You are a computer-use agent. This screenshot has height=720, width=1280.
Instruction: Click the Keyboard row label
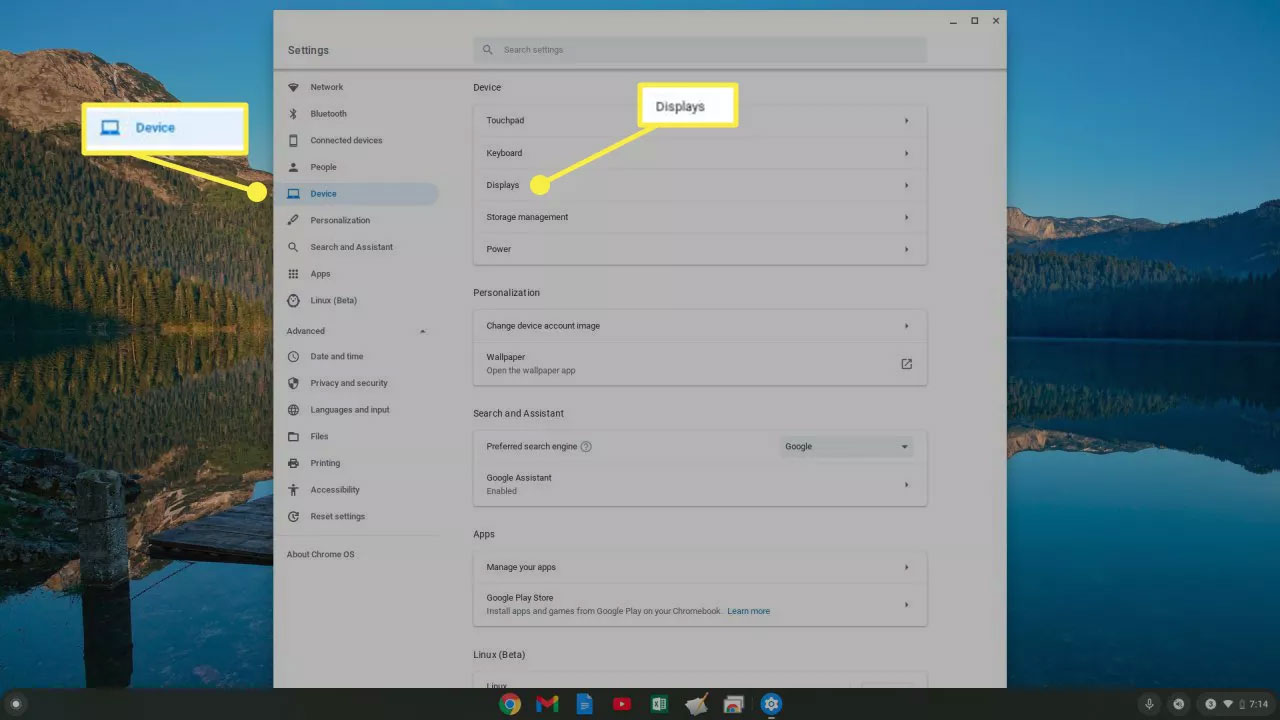504,153
